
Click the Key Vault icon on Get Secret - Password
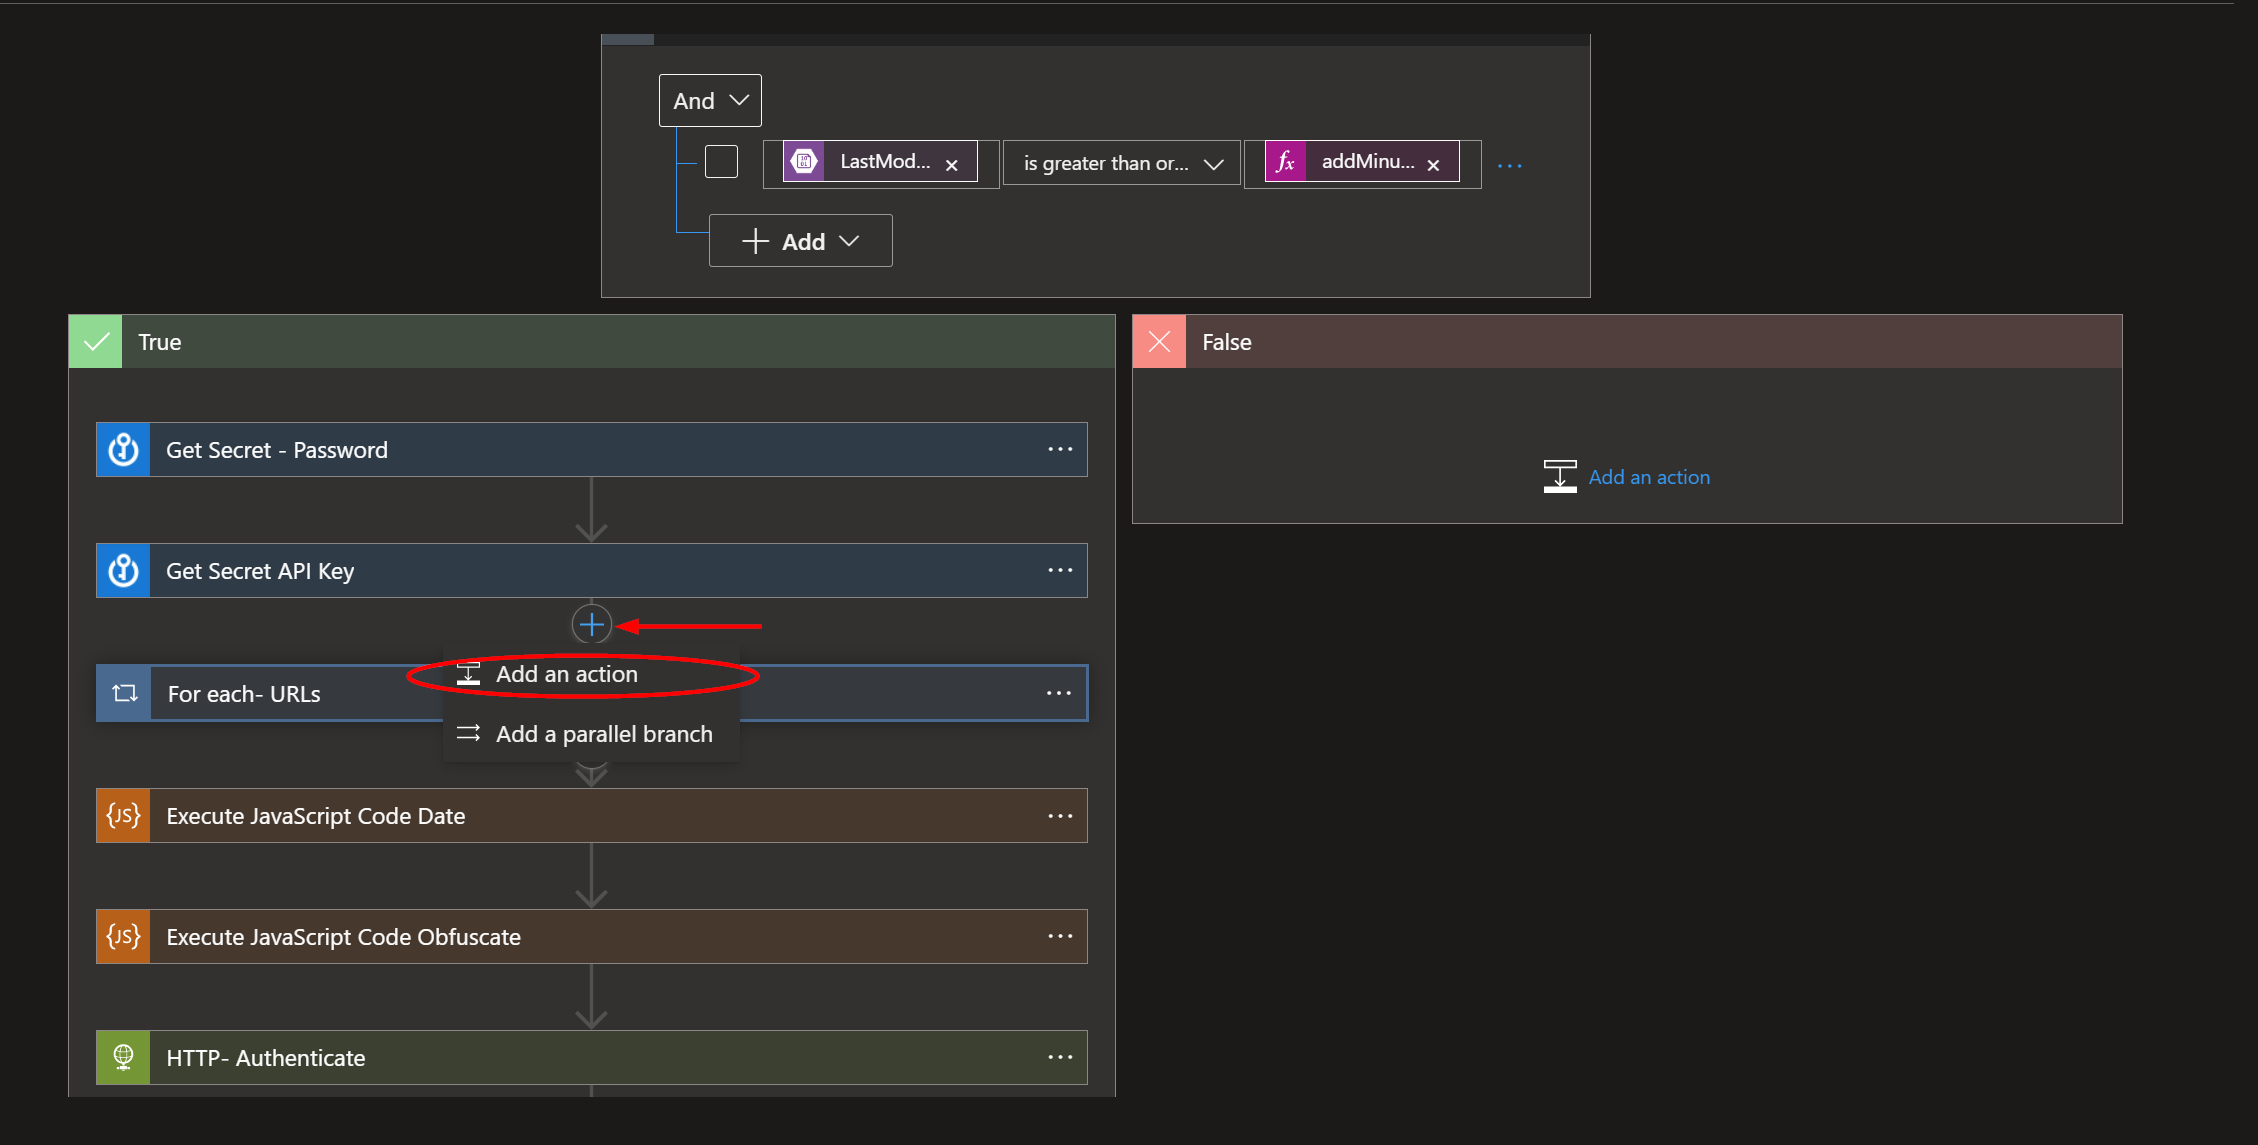(x=123, y=450)
